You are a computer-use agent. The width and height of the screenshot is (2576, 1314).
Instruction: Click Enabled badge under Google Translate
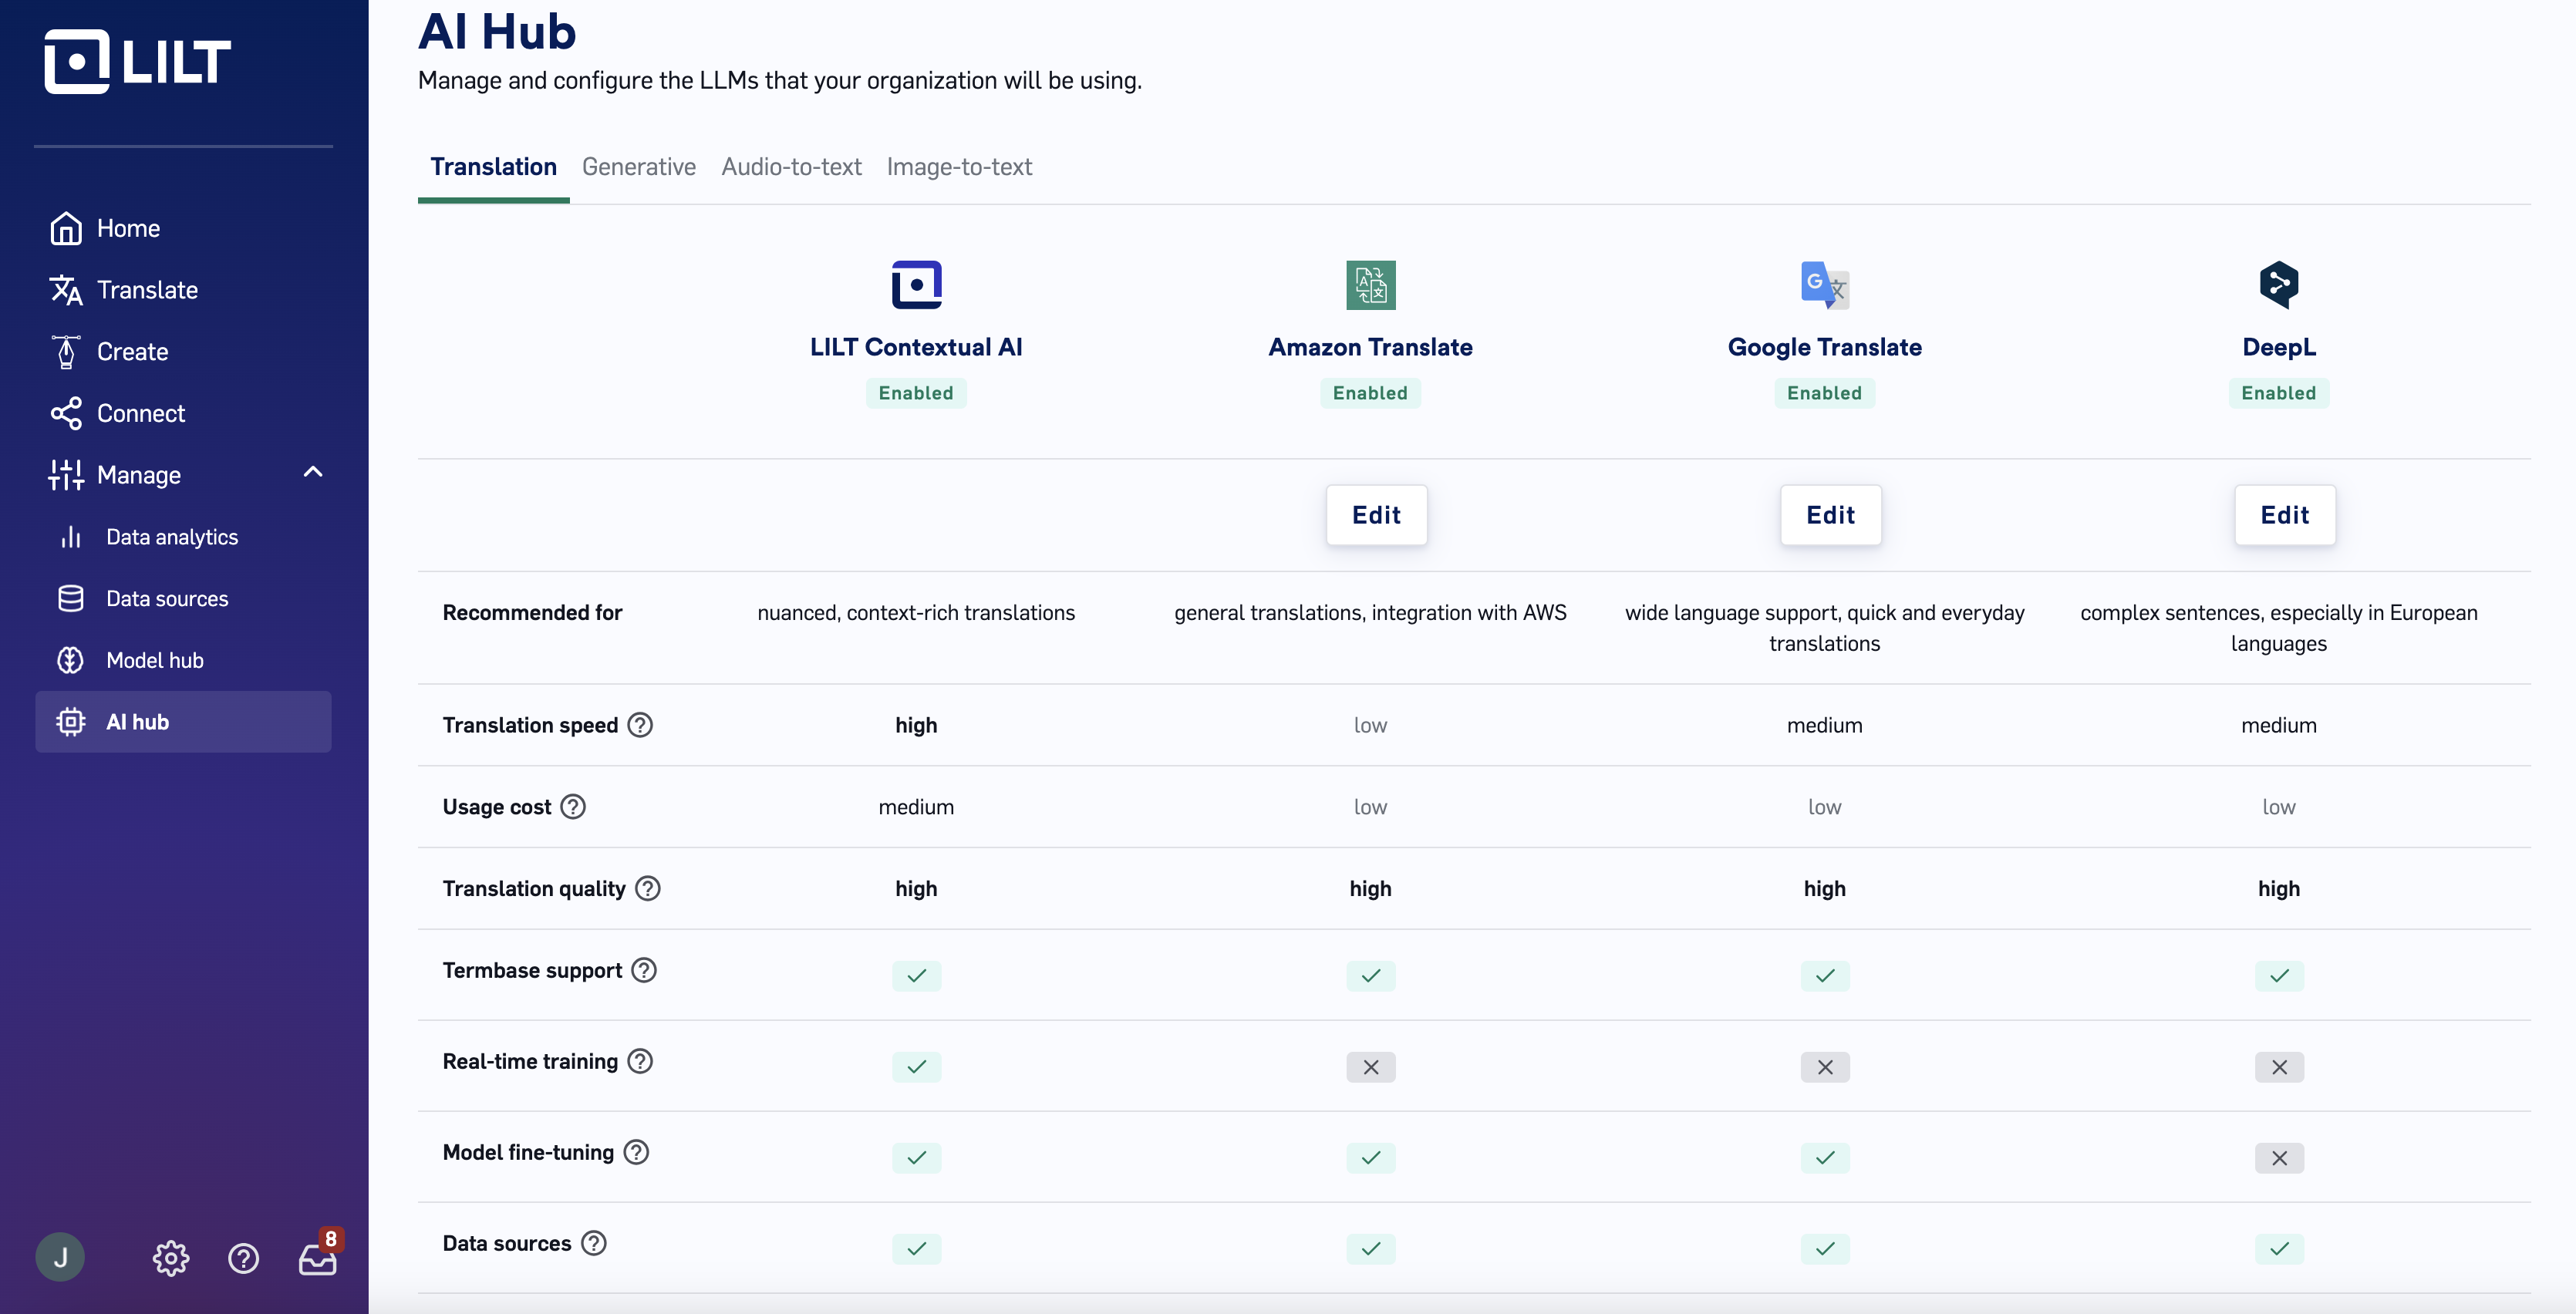(1825, 393)
